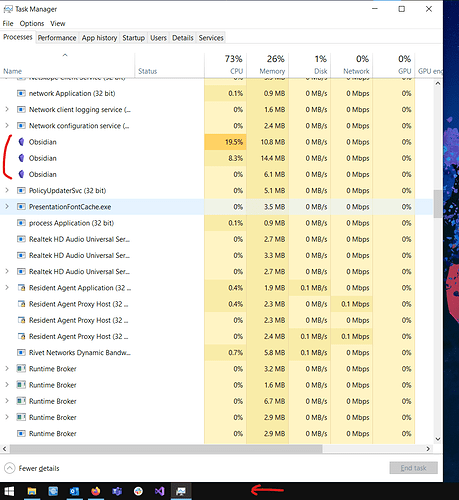The height and width of the screenshot is (500, 459).
Task: Select the 'Rivet Networks Dynamic Bandw...' row
Action: (217, 353)
